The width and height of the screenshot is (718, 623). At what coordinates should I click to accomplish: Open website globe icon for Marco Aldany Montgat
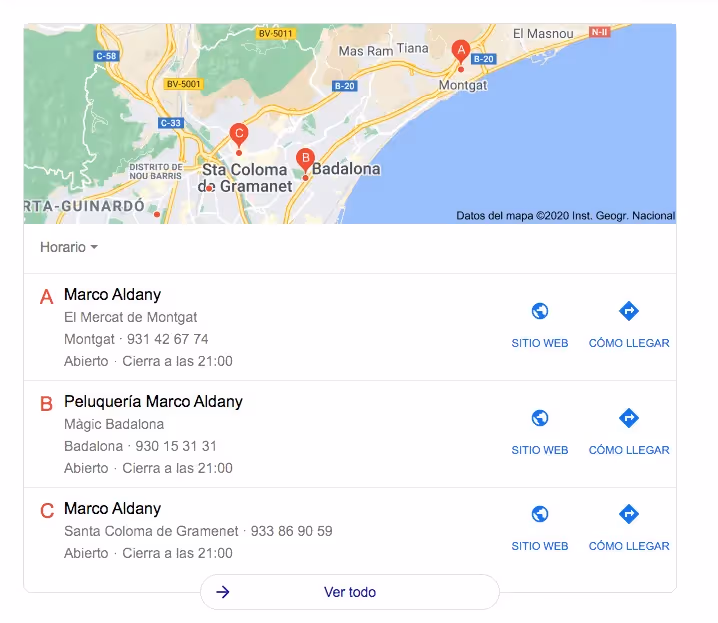(x=540, y=311)
